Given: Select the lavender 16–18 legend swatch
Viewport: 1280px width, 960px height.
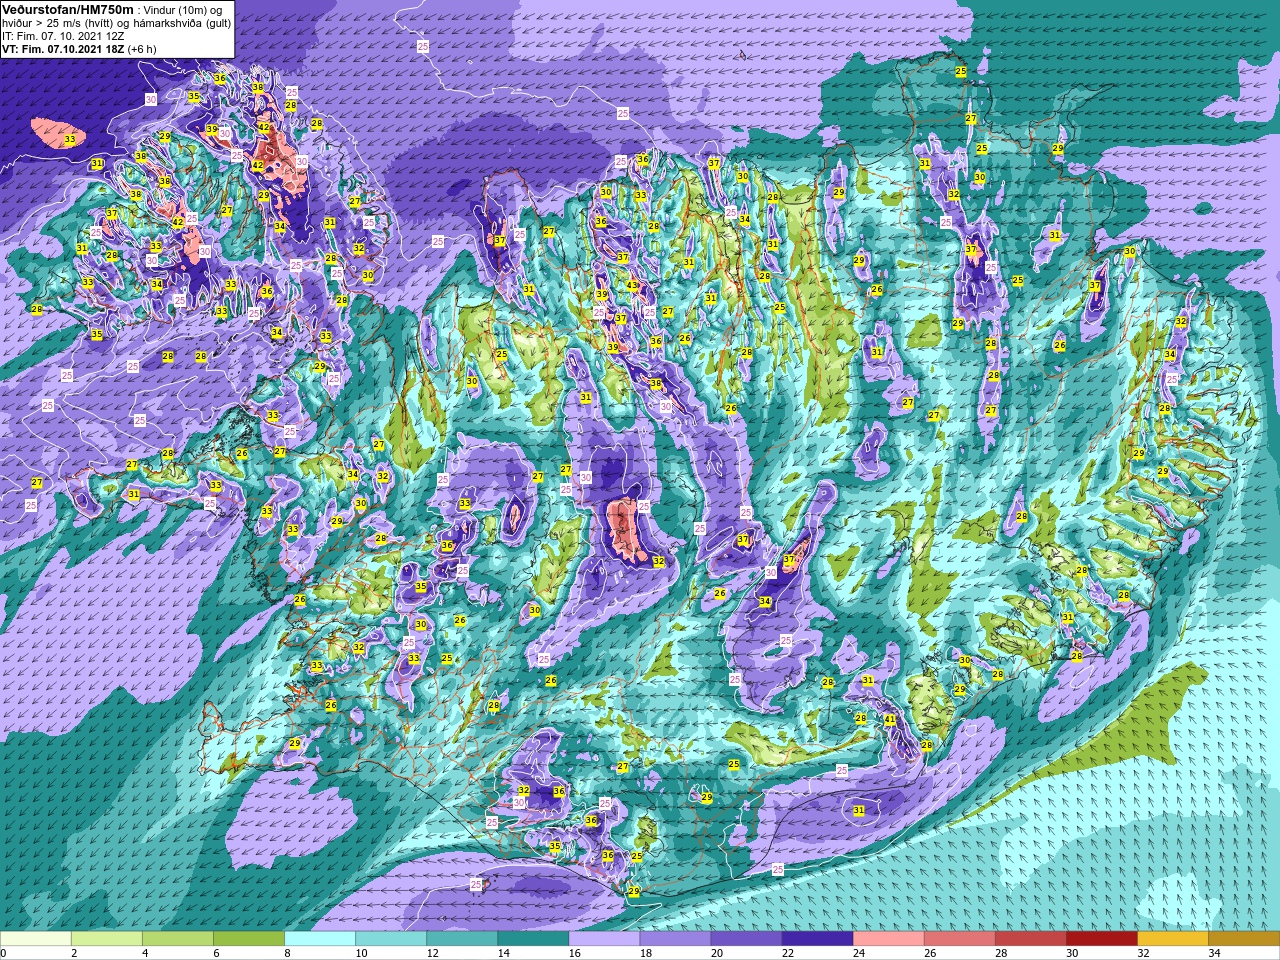Looking at the screenshot, I should pyautogui.click(x=604, y=939).
